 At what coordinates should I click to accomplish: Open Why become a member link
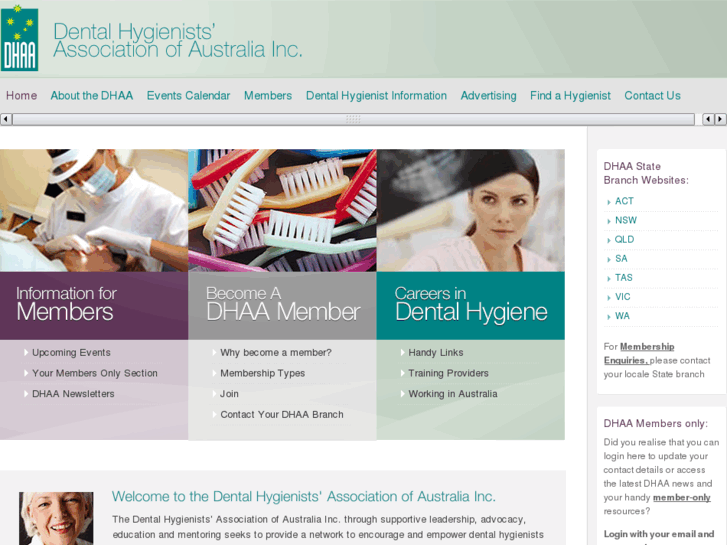click(276, 353)
